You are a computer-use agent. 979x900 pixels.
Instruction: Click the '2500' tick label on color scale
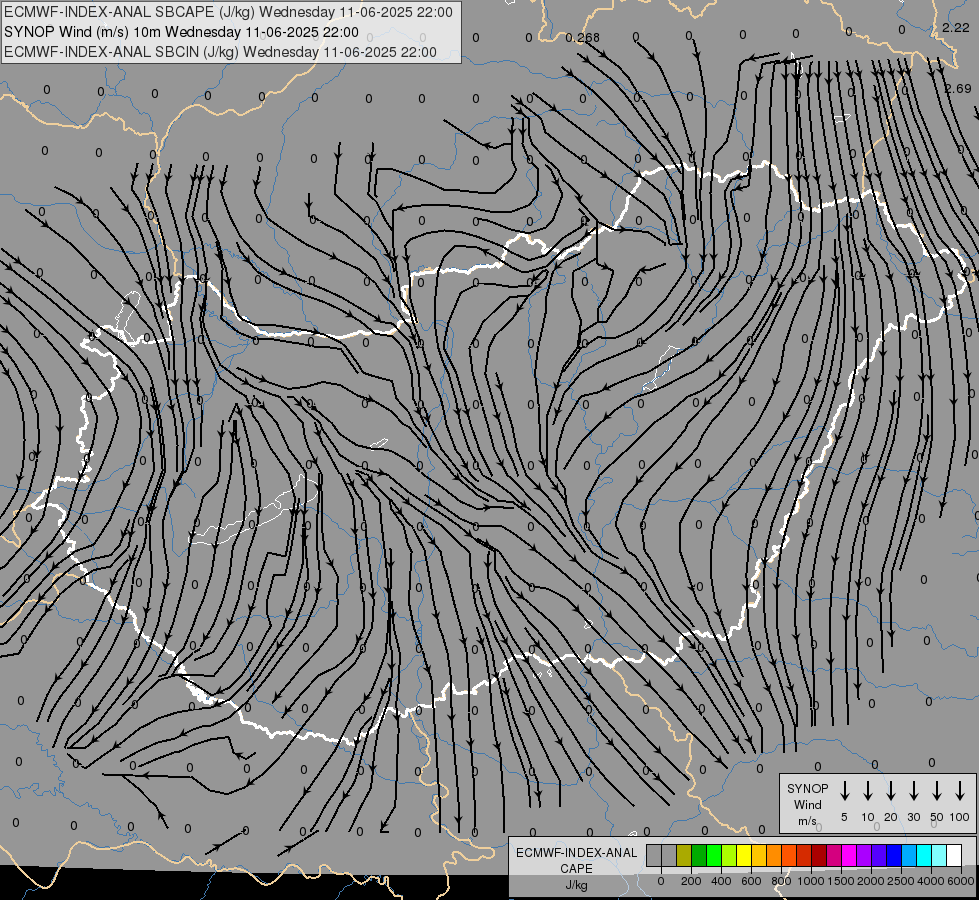click(x=901, y=881)
